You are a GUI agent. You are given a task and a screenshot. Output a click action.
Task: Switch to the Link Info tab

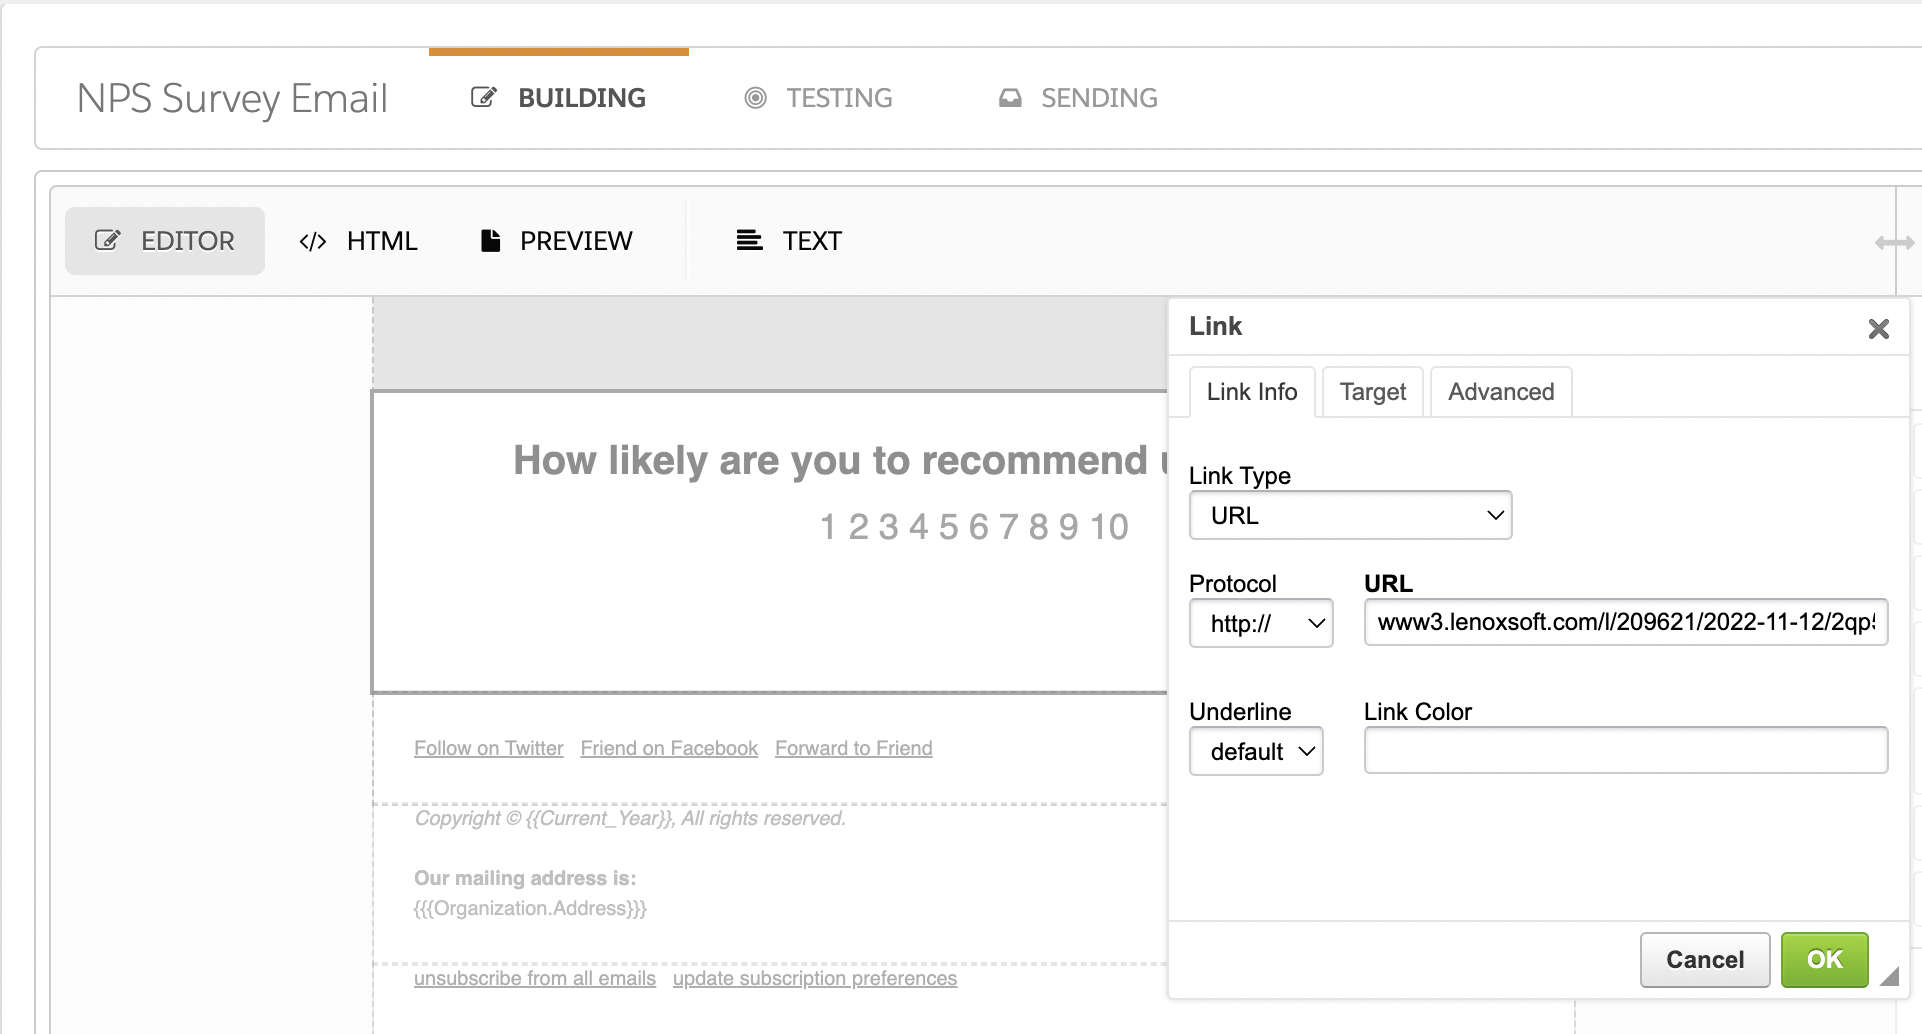[1252, 392]
